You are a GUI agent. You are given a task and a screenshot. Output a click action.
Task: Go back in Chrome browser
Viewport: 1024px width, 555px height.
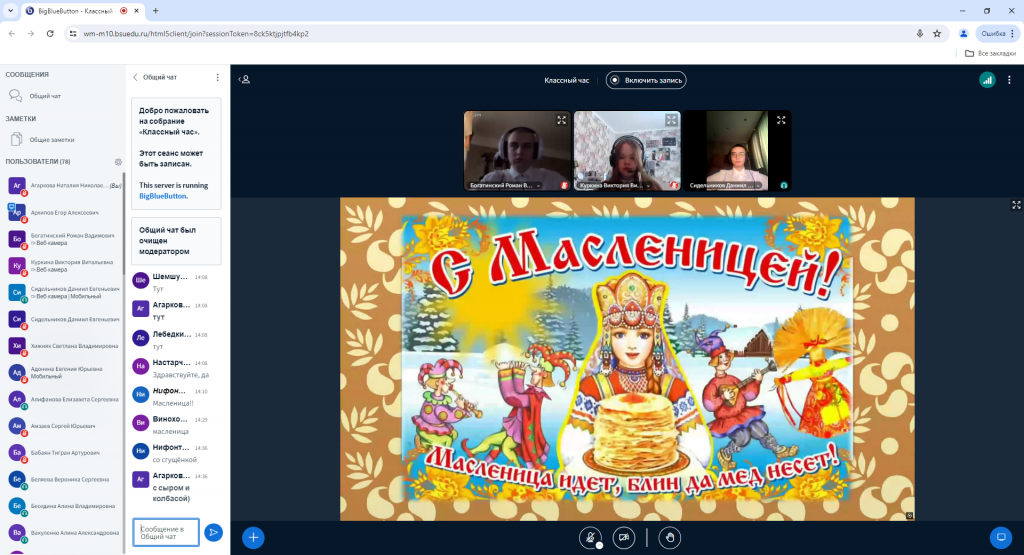[x=12, y=33]
